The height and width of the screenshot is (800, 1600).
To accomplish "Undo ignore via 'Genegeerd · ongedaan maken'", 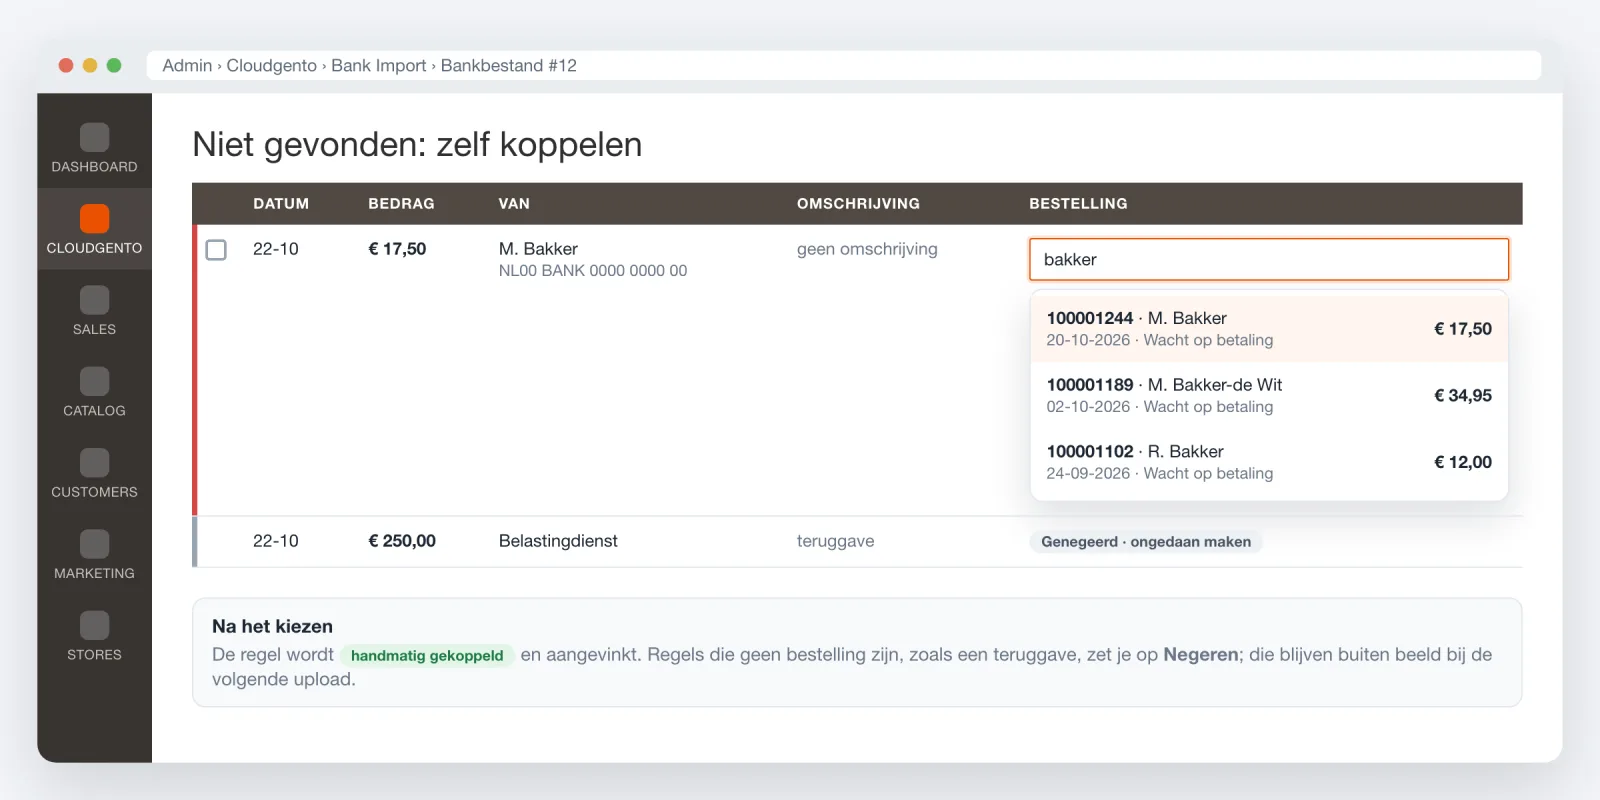I will click(x=1146, y=542).
